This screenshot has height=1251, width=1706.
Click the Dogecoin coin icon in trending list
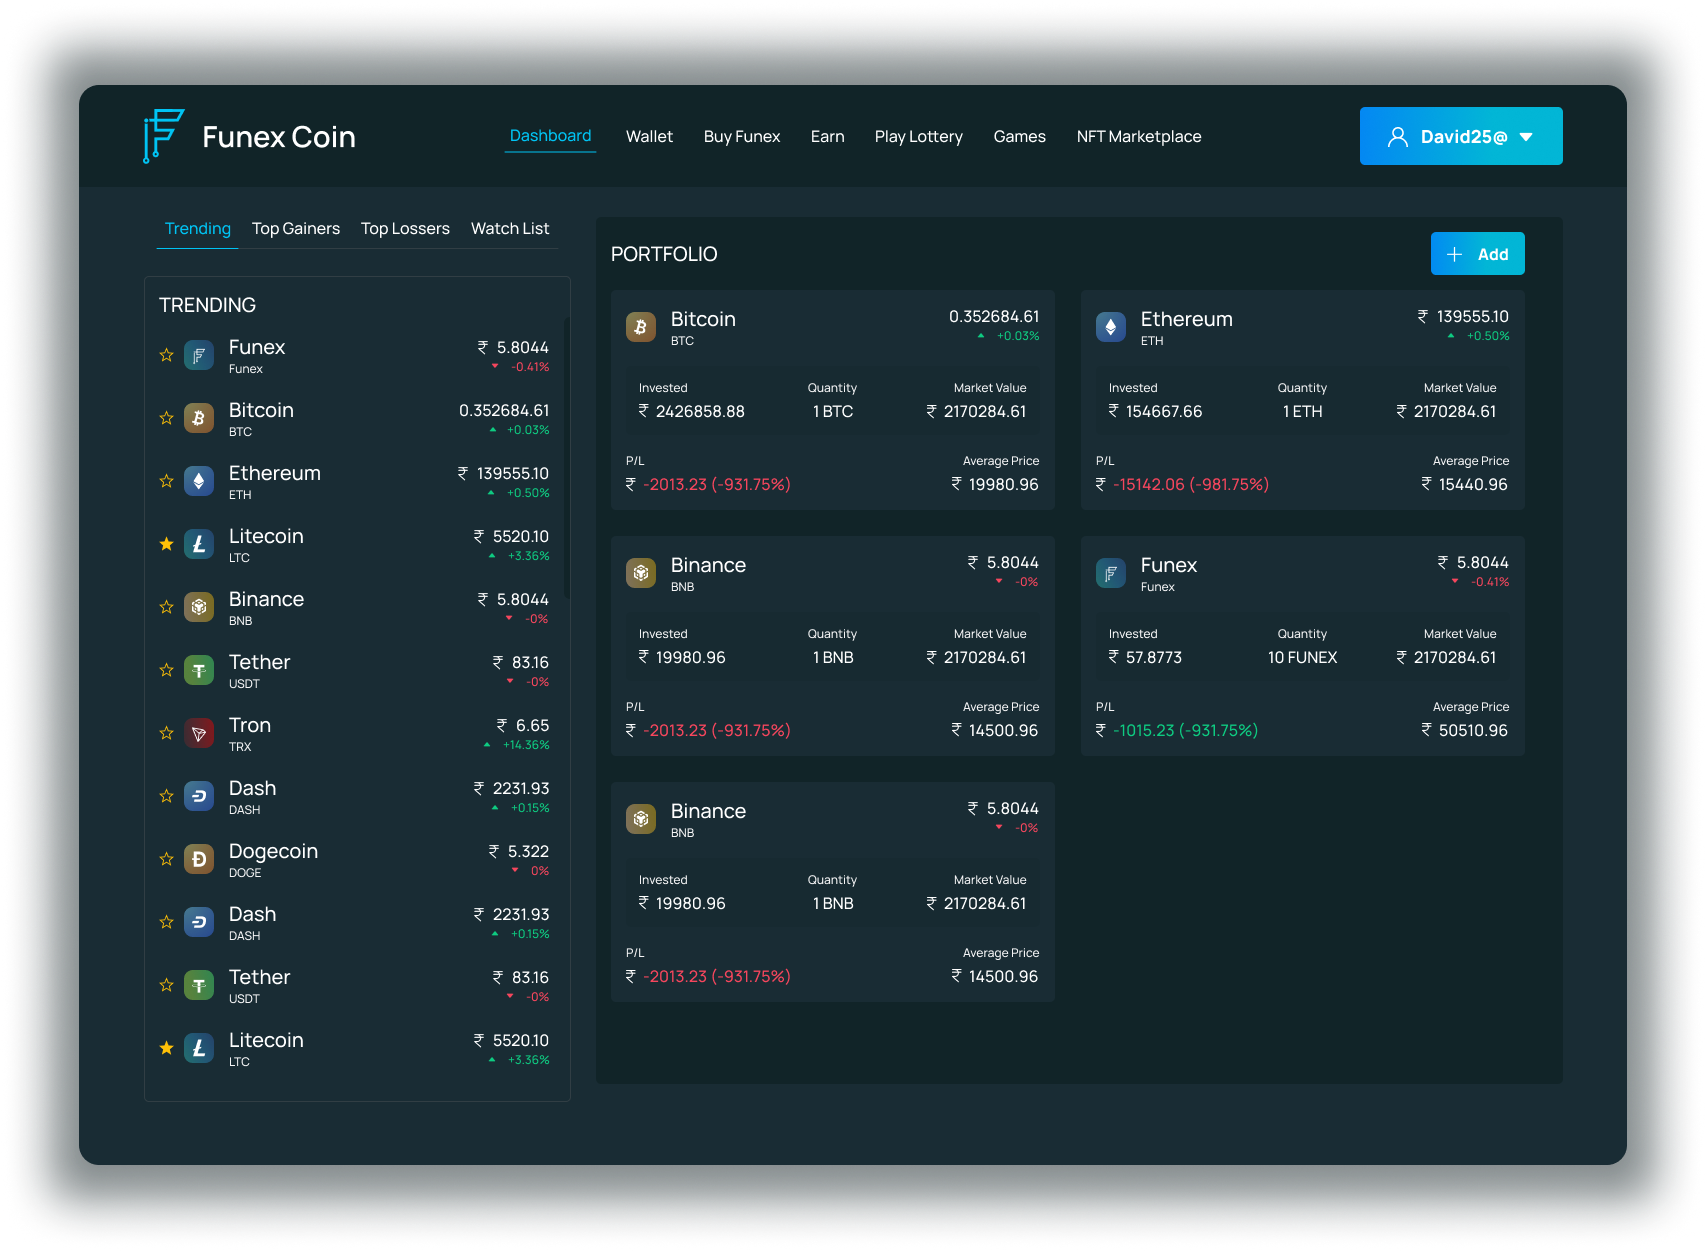[x=199, y=859]
